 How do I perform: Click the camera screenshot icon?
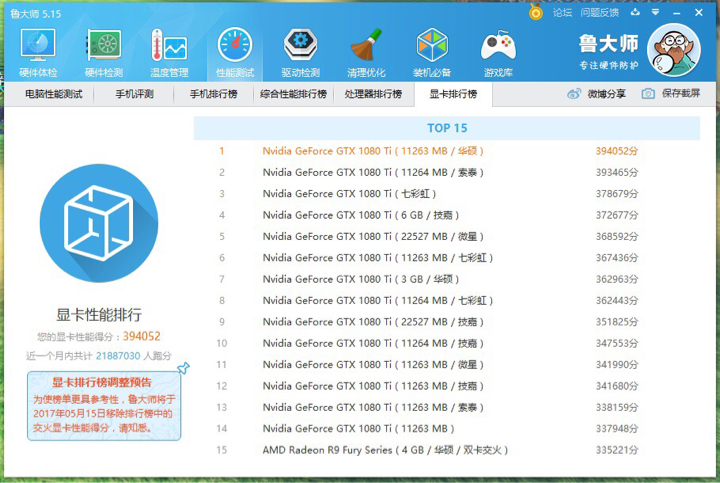[x=648, y=94]
